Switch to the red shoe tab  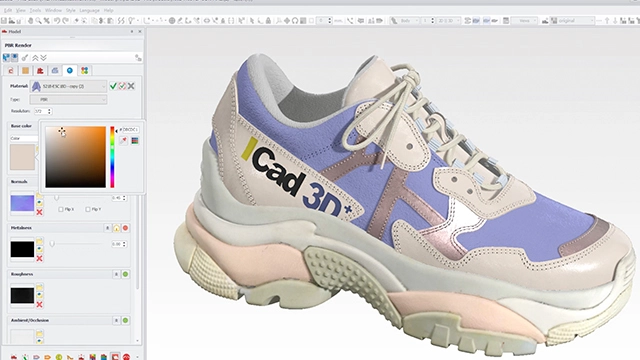point(40,71)
